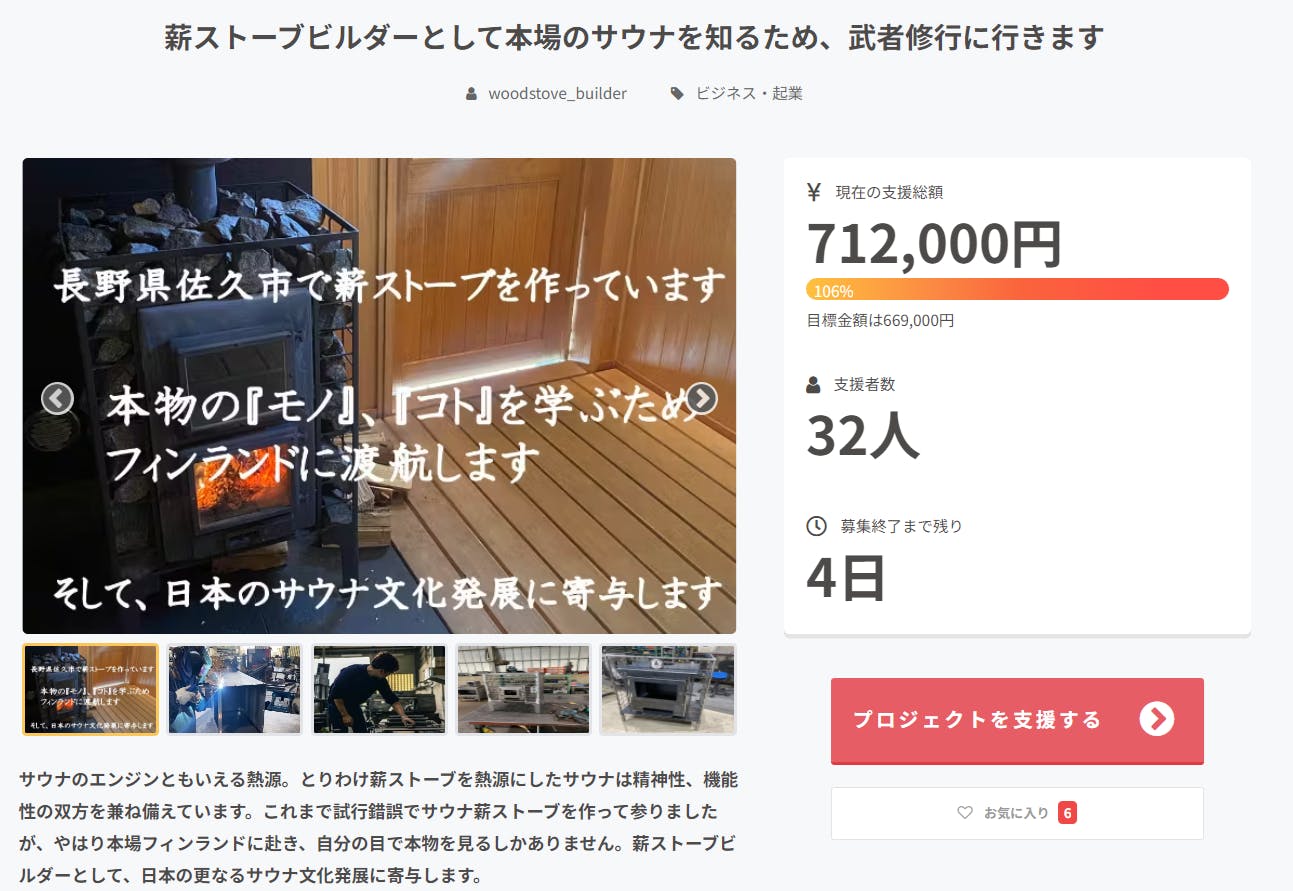Select the thumbnail of man at workbench
This screenshot has height=891, width=1293.
[x=379, y=689]
